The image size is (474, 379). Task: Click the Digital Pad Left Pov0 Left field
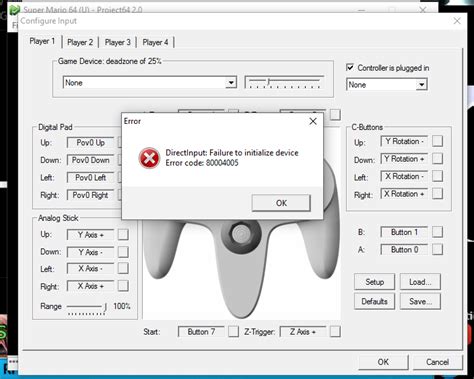tap(90, 178)
